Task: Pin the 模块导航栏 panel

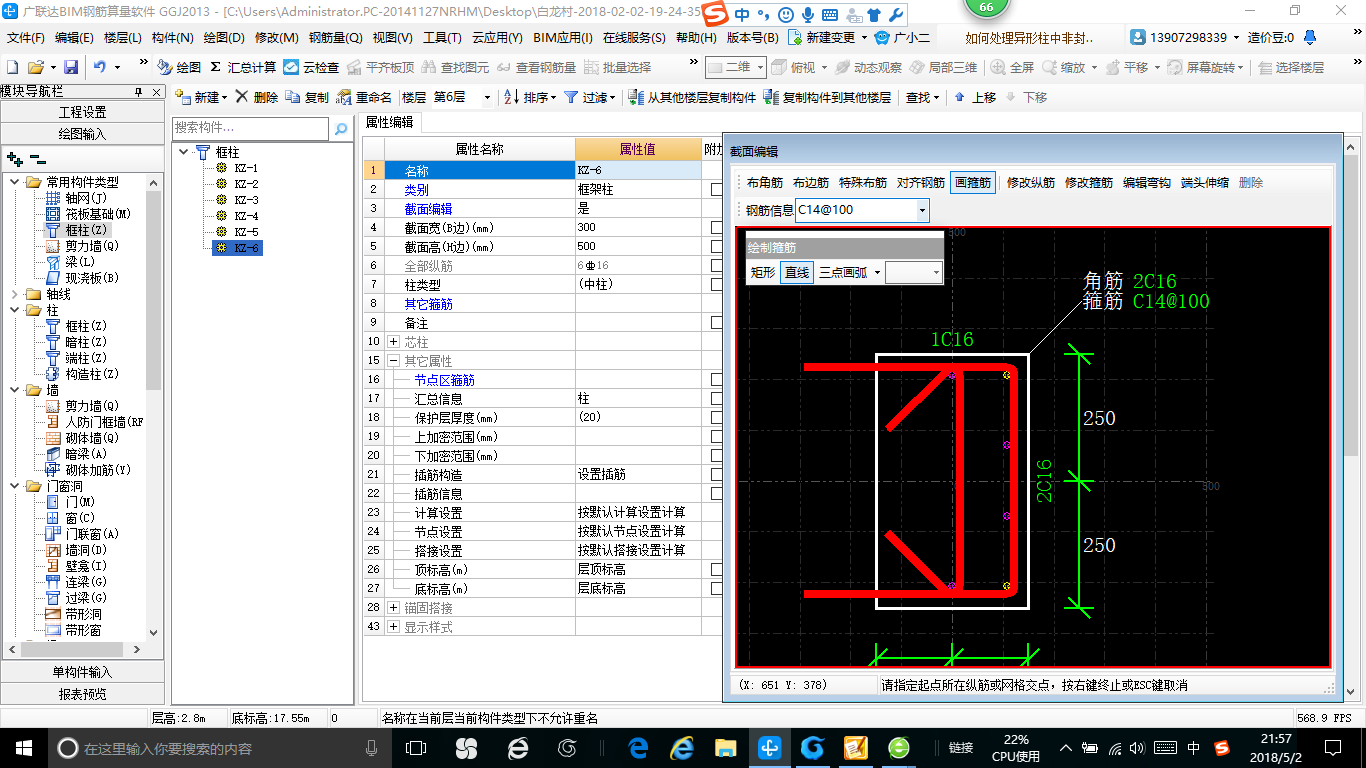Action: click(x=138, y=92)
